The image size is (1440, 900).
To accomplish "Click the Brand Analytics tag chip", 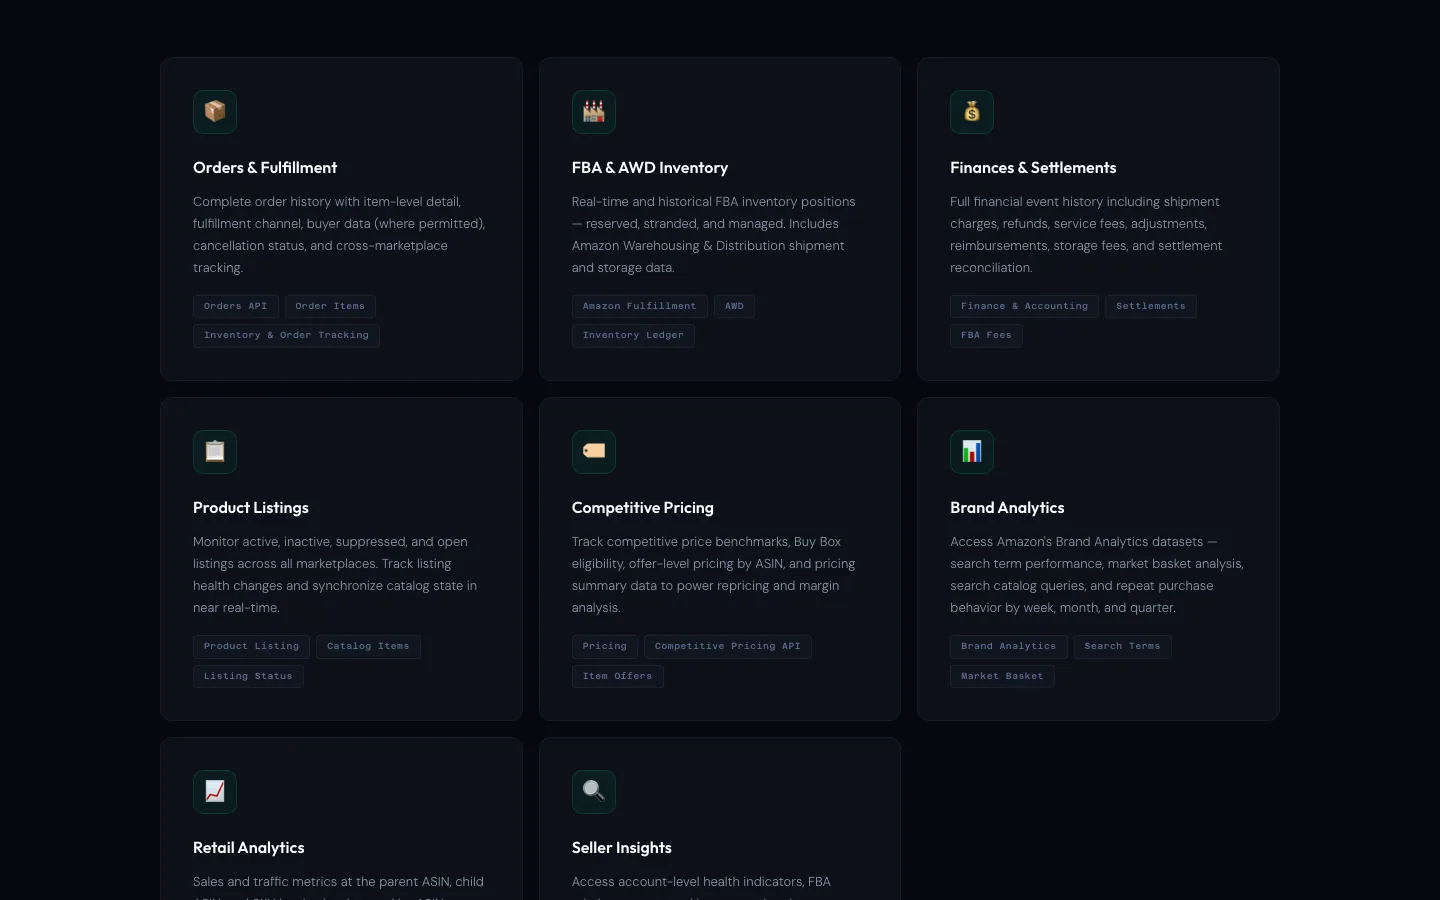I will pos(1009,646).
